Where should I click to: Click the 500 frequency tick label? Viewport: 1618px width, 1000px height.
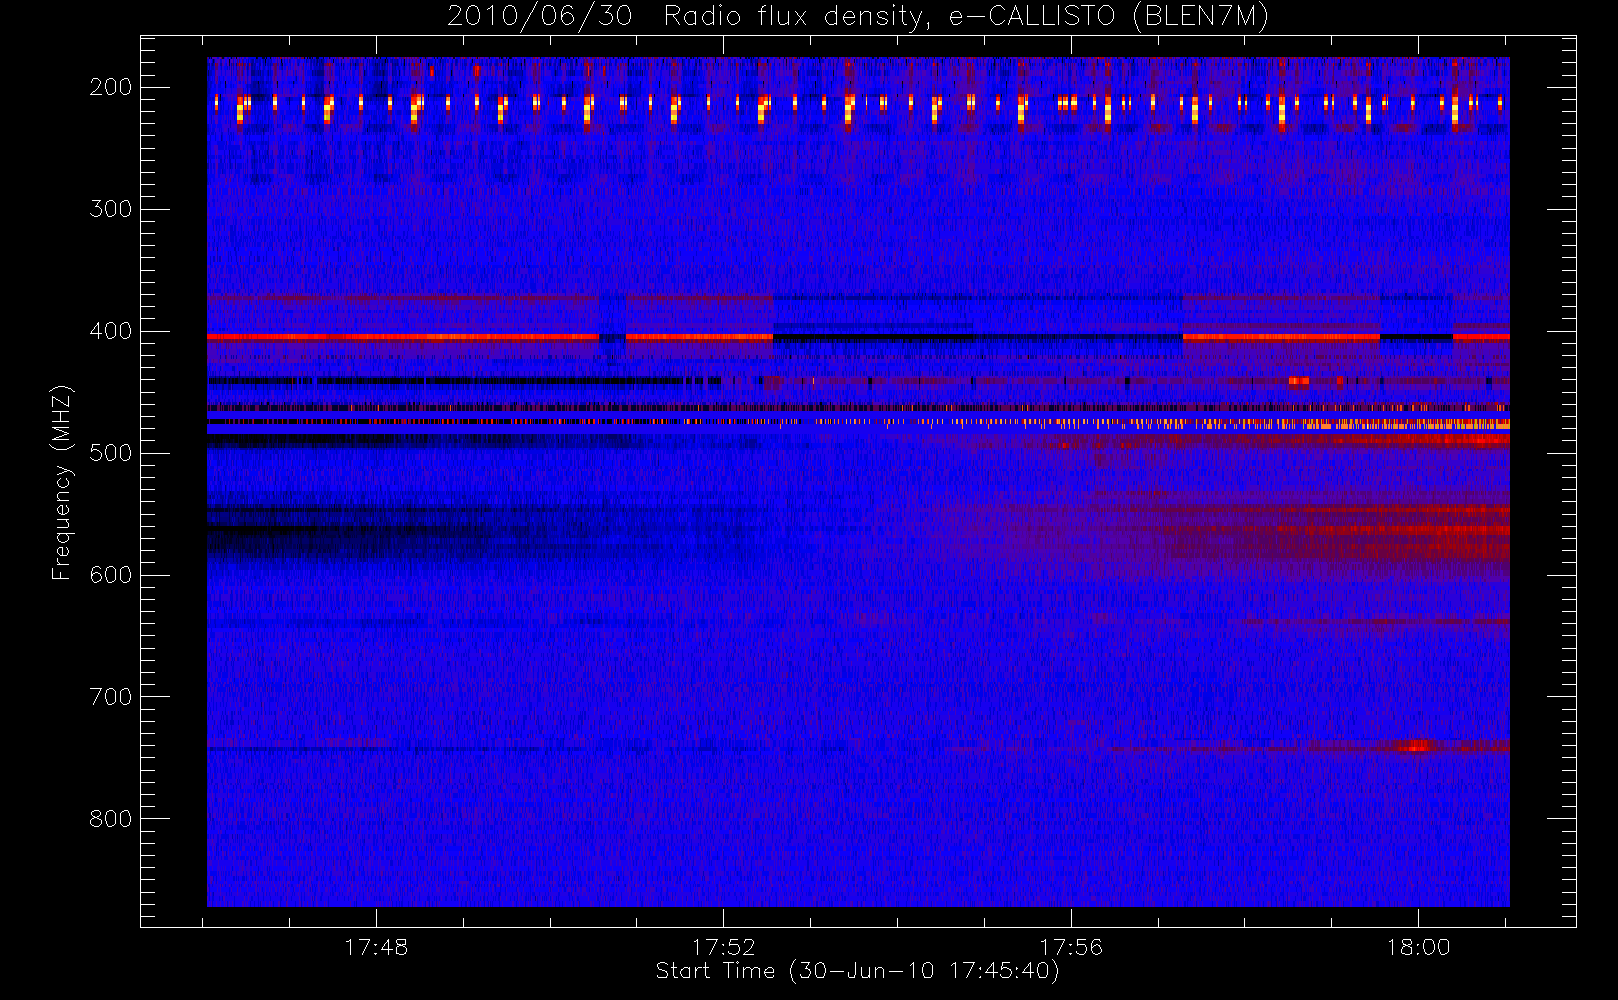click(111, 453)
